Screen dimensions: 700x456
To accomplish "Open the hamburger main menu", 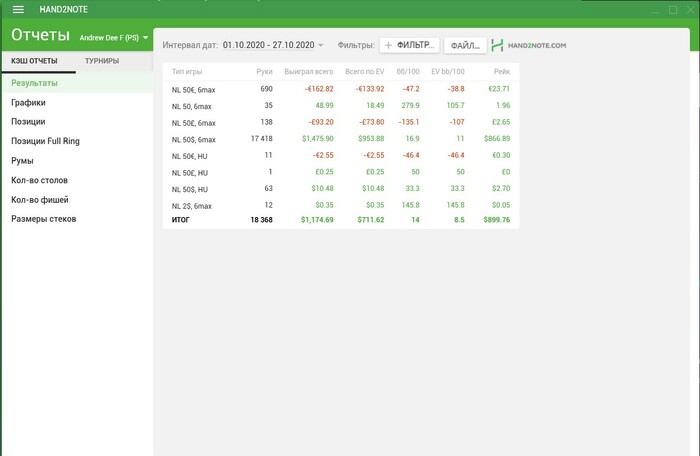I will coord(18,9).
